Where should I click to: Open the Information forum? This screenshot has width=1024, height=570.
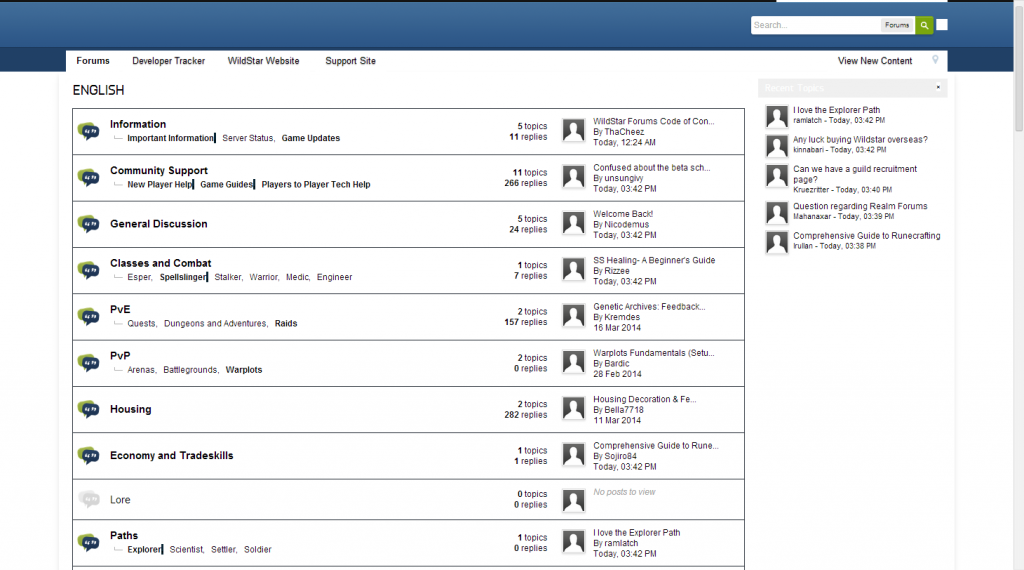[x=138, y=124]
